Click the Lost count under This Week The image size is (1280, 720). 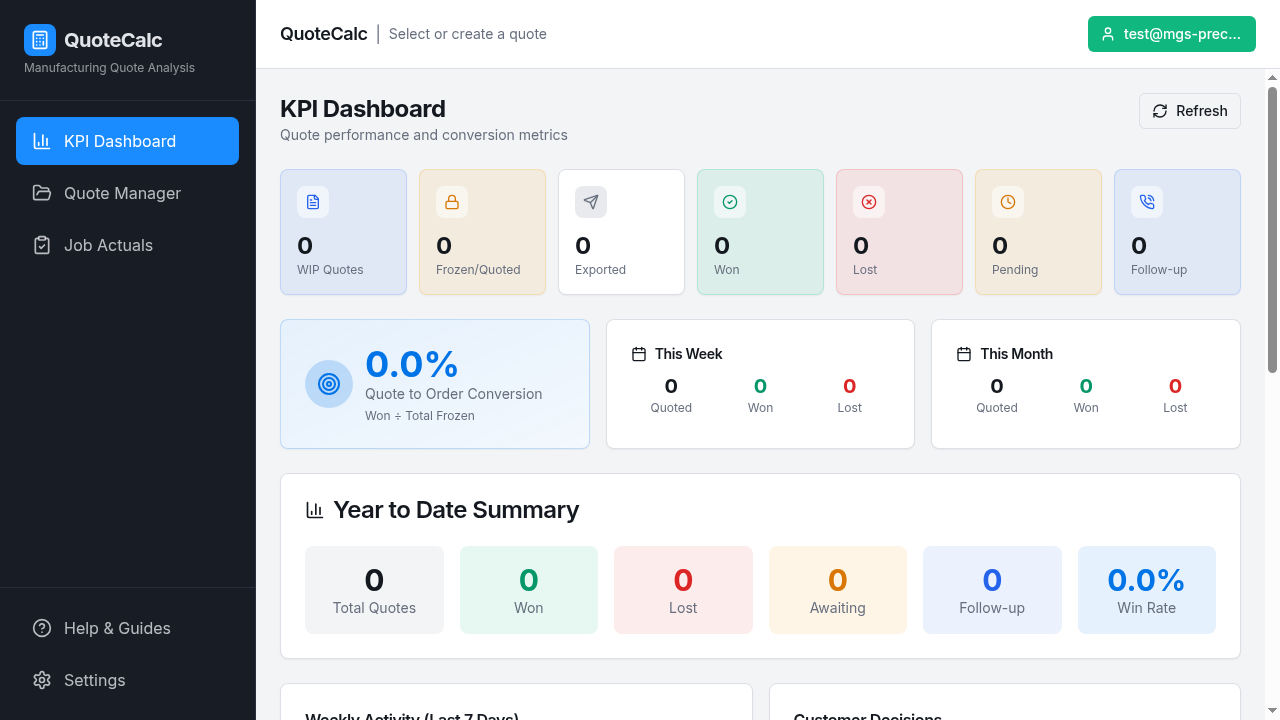(850, 386)
